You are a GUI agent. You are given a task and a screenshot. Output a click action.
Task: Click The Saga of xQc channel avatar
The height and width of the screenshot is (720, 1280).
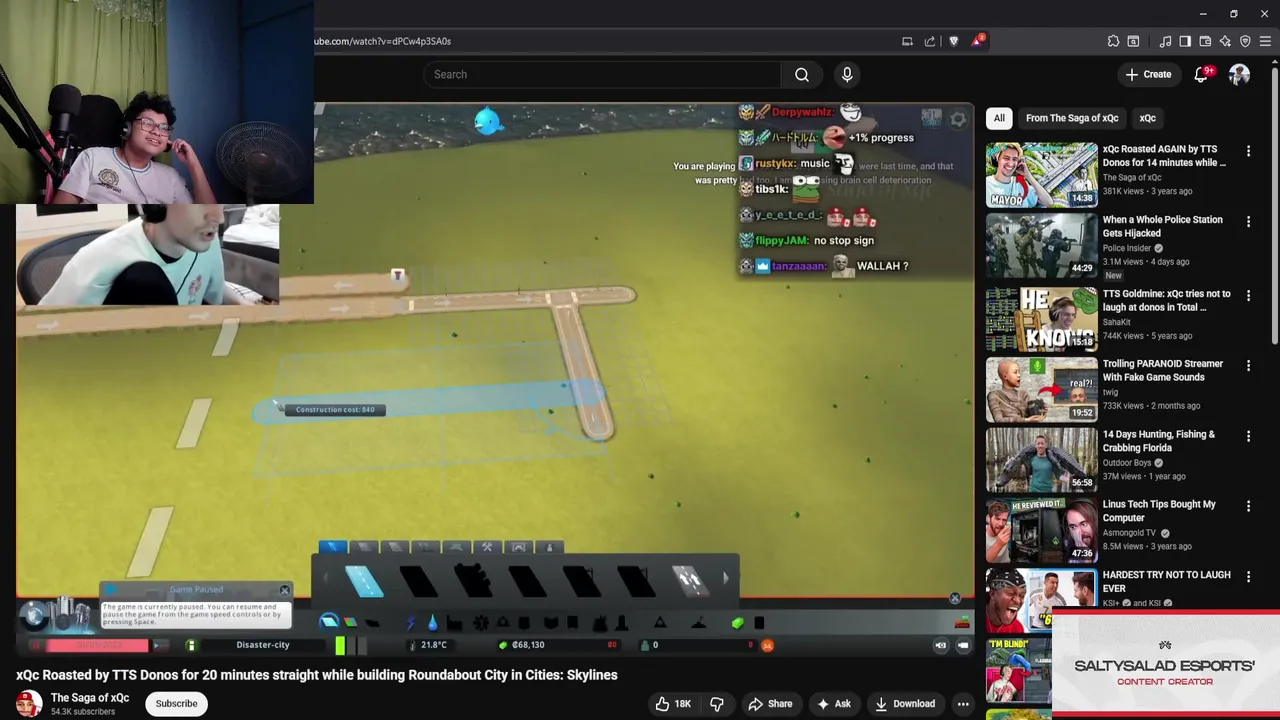29,704
